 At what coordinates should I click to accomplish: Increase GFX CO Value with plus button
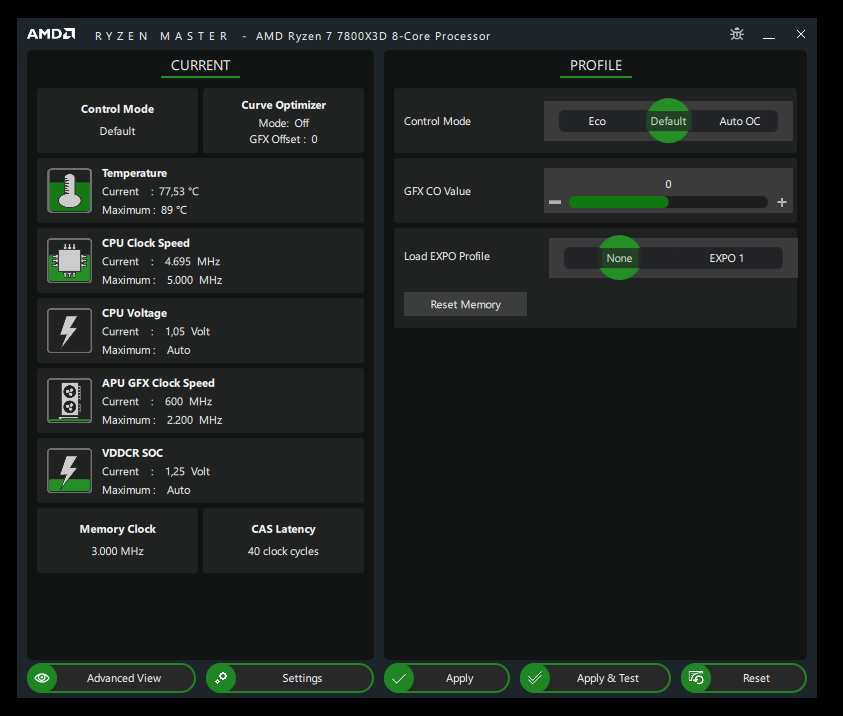point(782,203)
